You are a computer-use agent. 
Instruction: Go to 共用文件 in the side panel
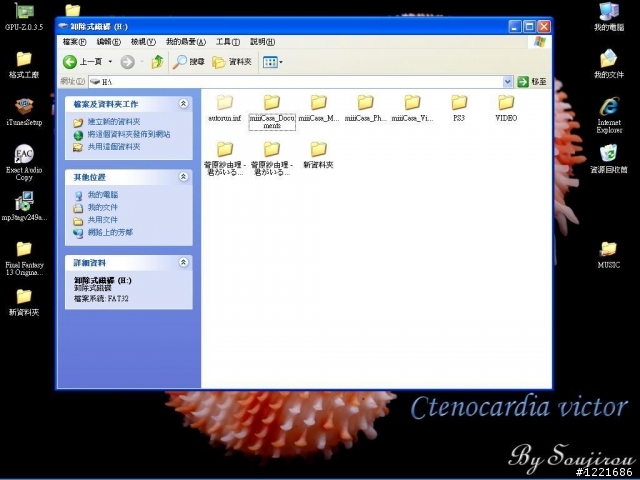[103, 220]
